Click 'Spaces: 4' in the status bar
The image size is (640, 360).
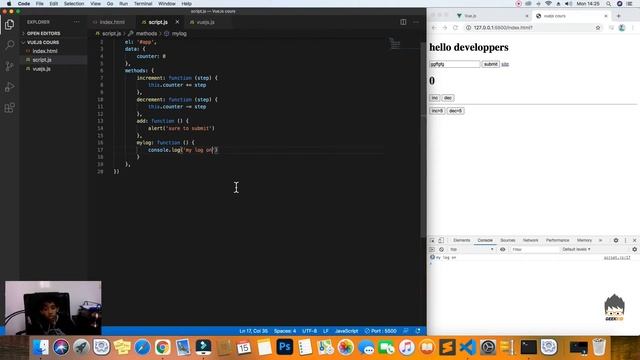coord(285,331)
